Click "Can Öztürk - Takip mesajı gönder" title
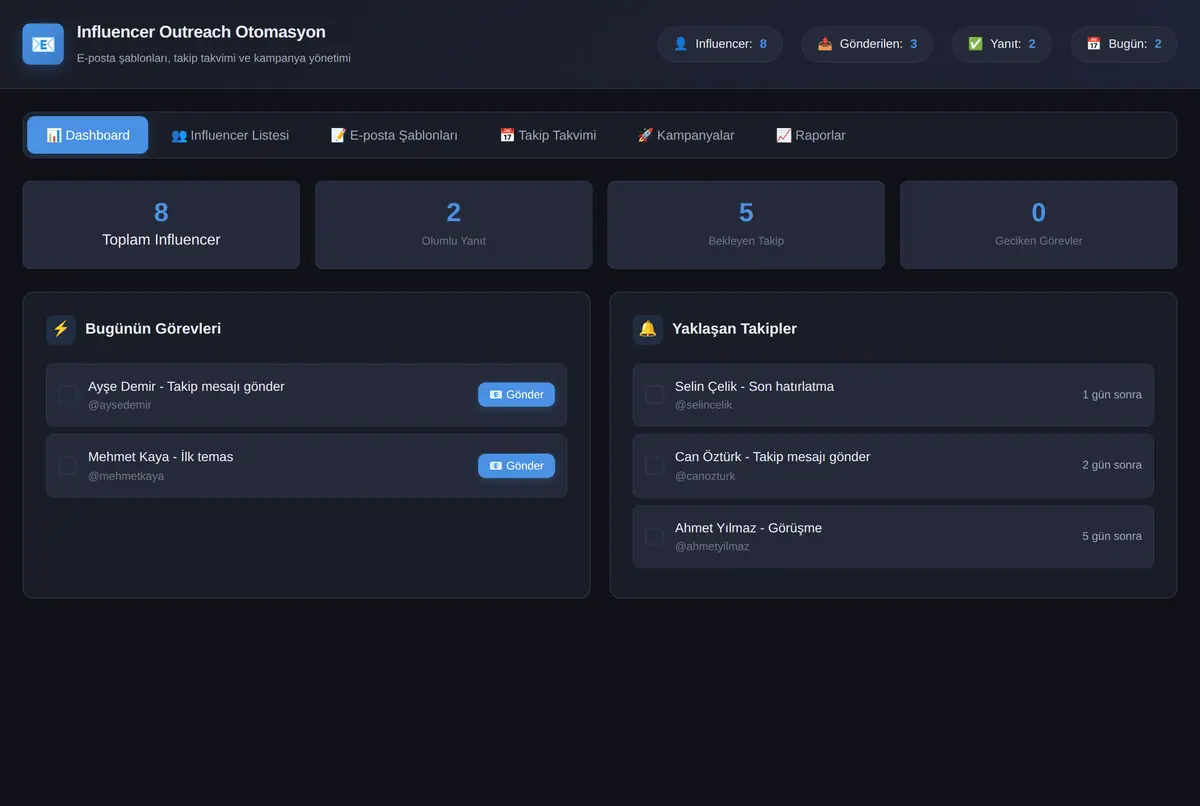The image size is (1200, 806). pyautogui.click(x=773, y=457)
